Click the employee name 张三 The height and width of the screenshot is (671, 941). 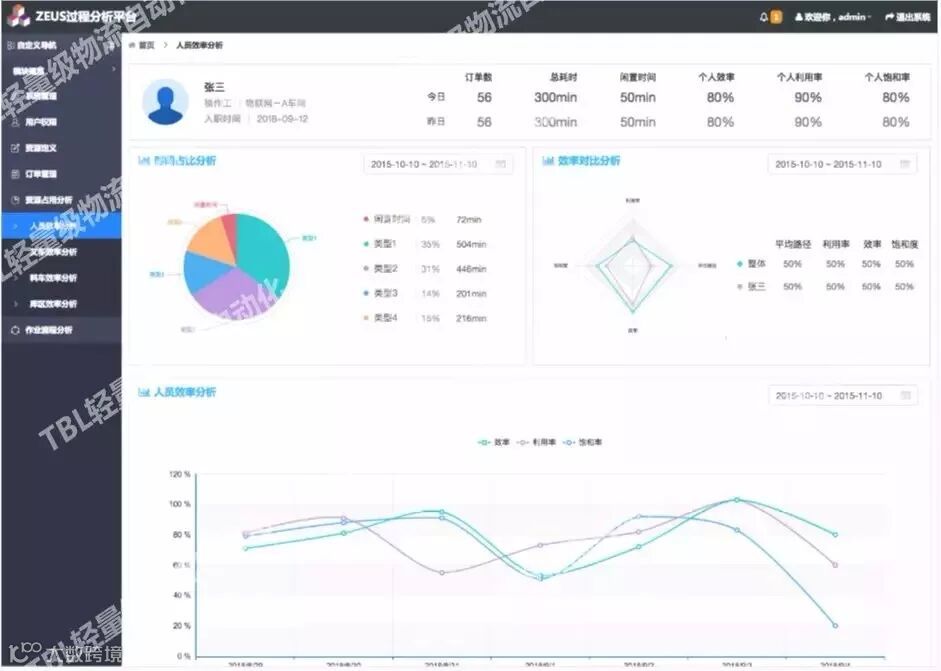pos(214,88)
